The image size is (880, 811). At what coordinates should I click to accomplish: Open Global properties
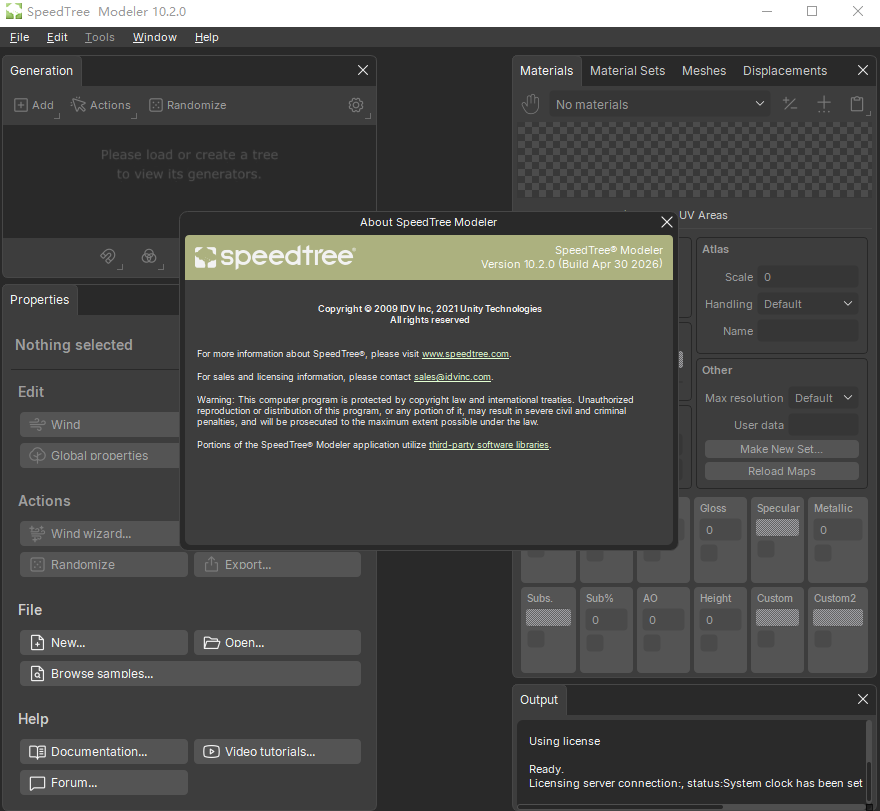[x=100, y=455]
